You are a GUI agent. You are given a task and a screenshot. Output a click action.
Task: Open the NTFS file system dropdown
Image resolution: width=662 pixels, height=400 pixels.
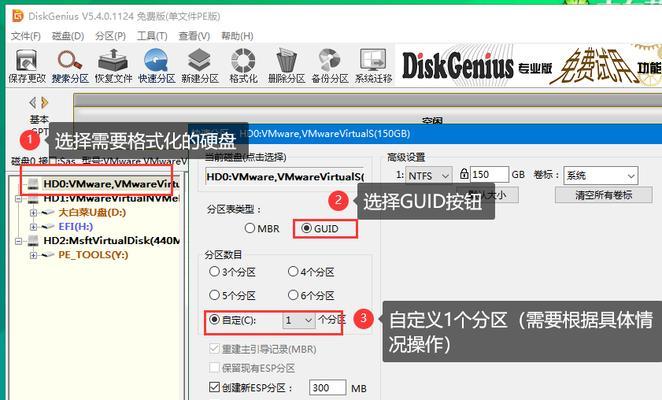[429, 175]
